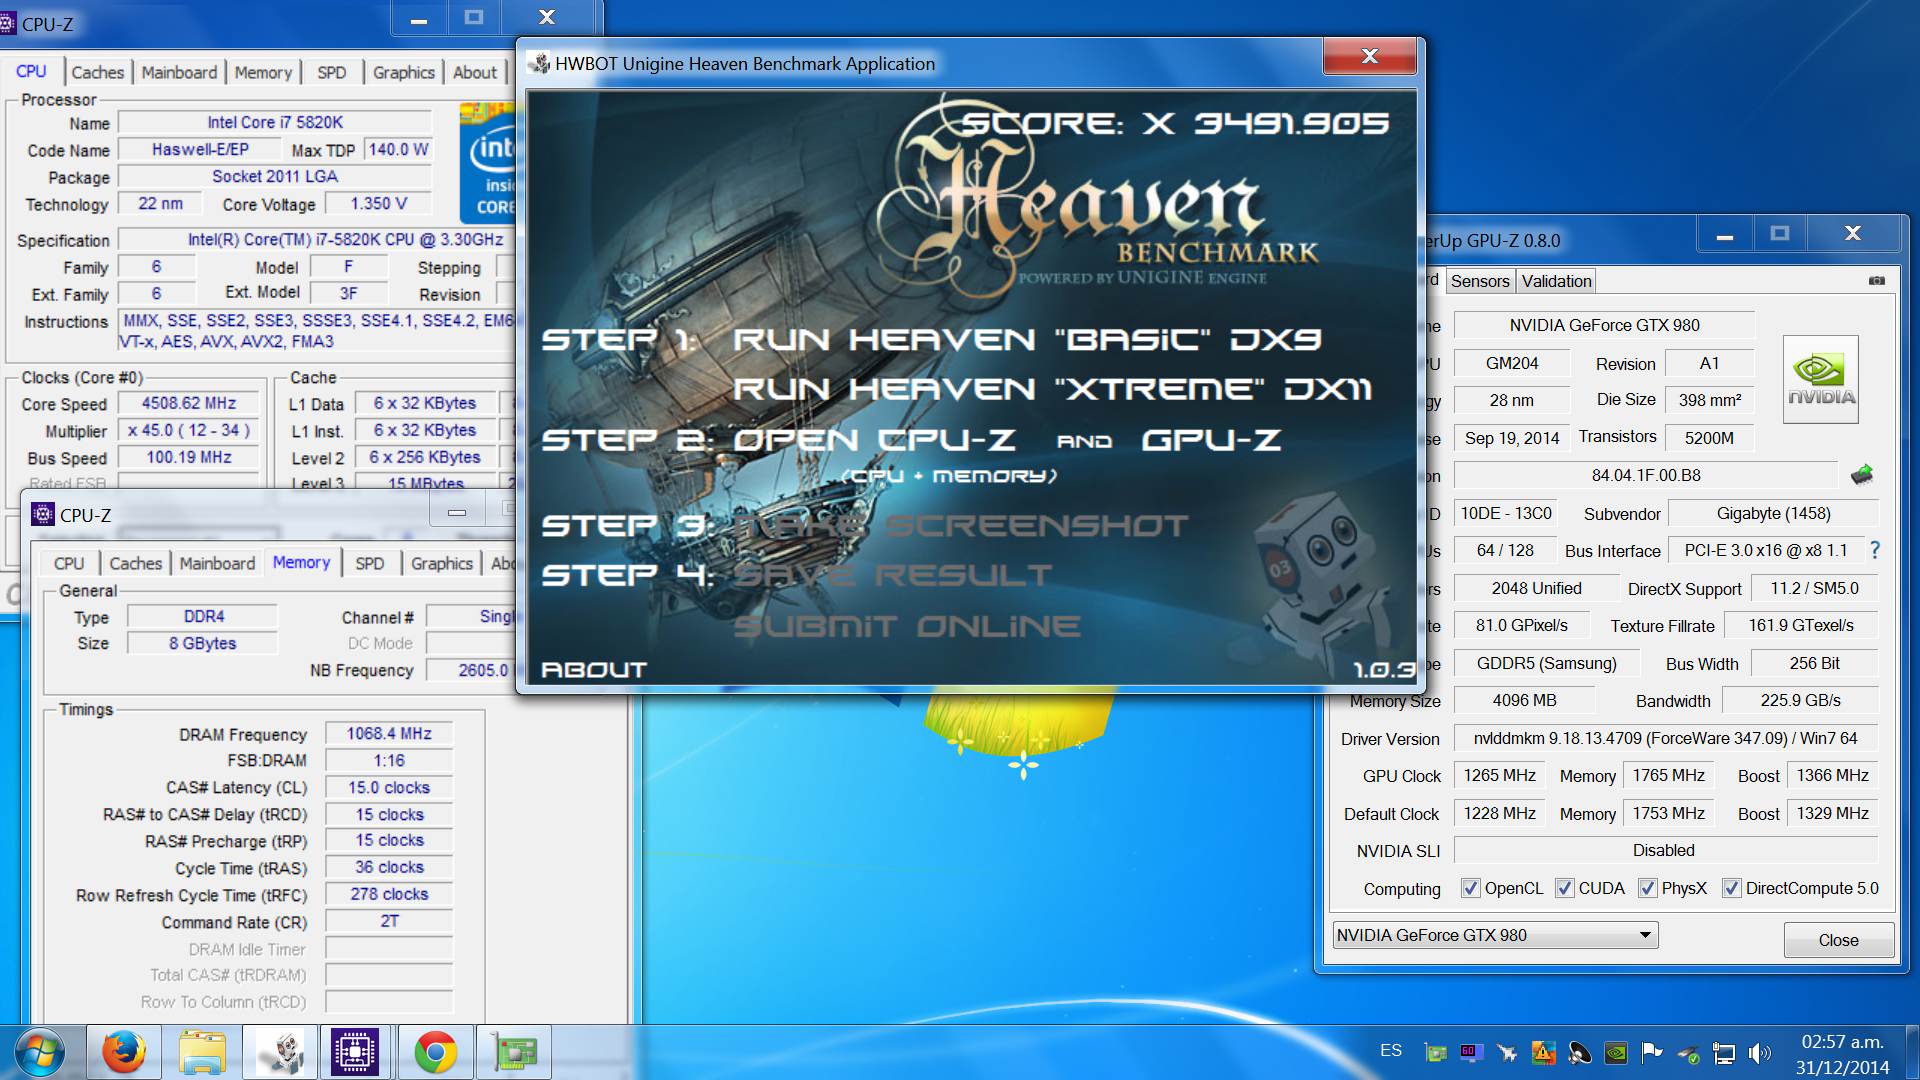
Task: Click the orange warning triangle tray icon
Action: pyautogui.click(x=1543, y=1052)
